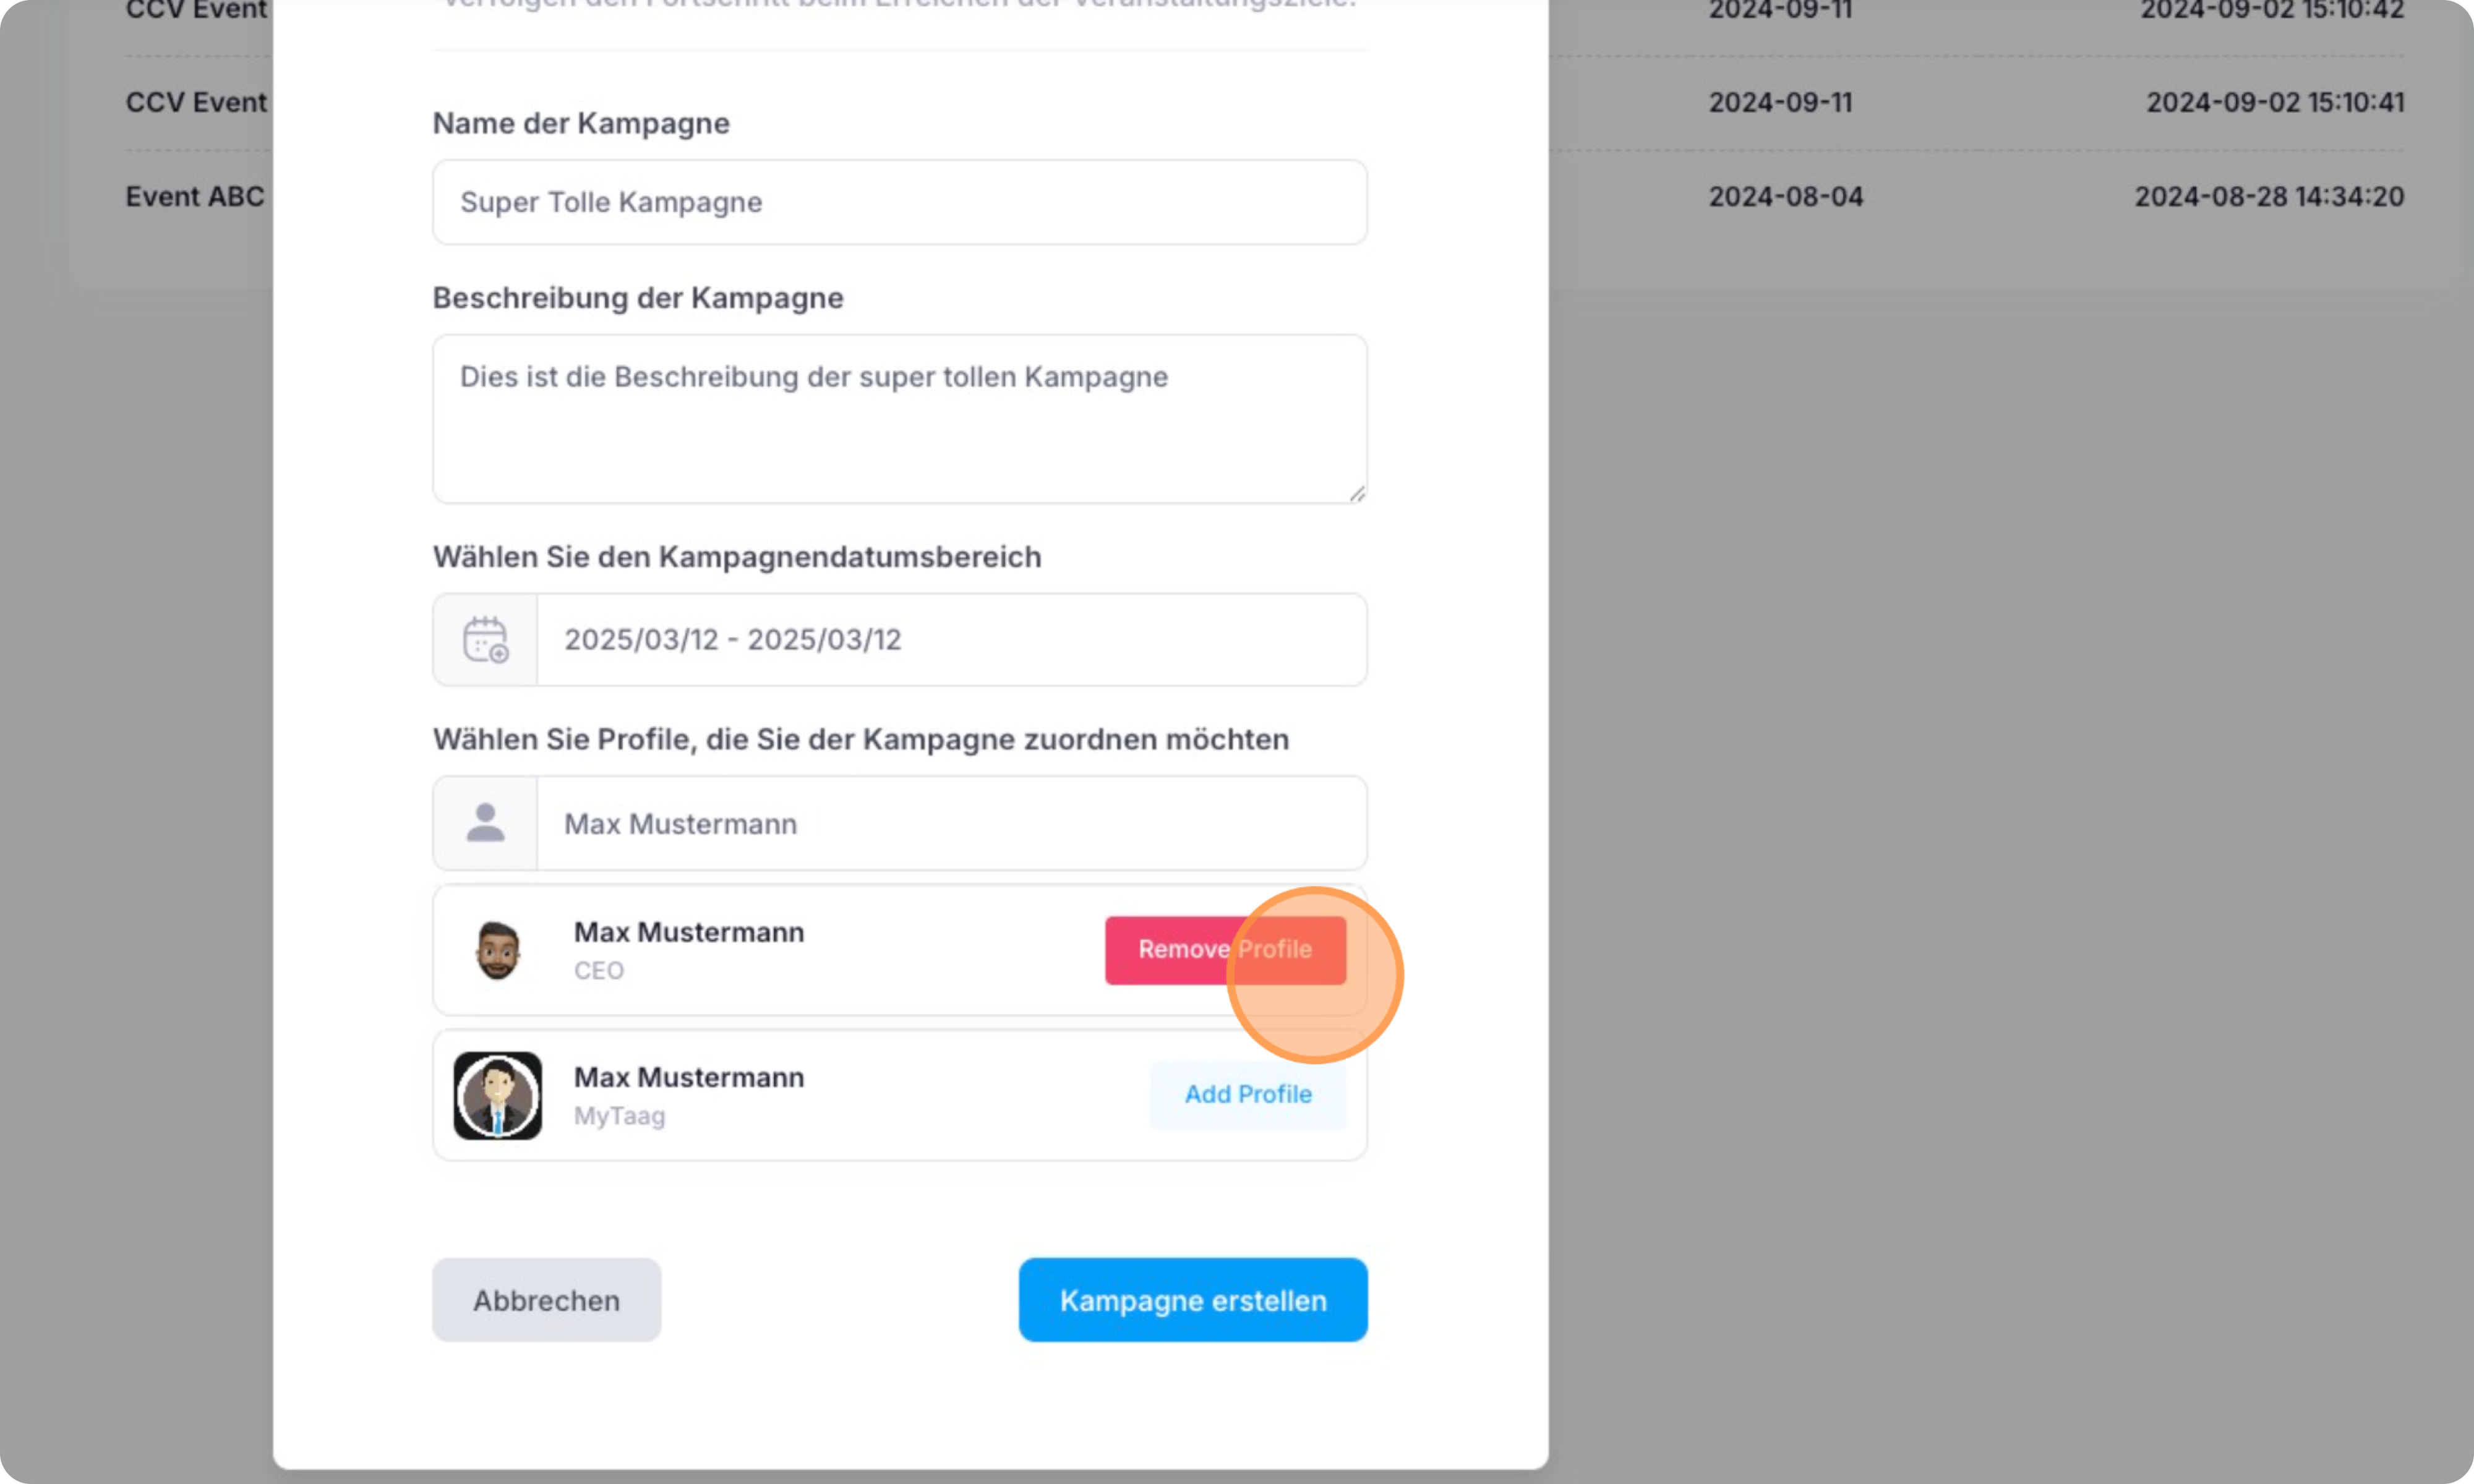Click the Event ABC row in background

(195, 197)
